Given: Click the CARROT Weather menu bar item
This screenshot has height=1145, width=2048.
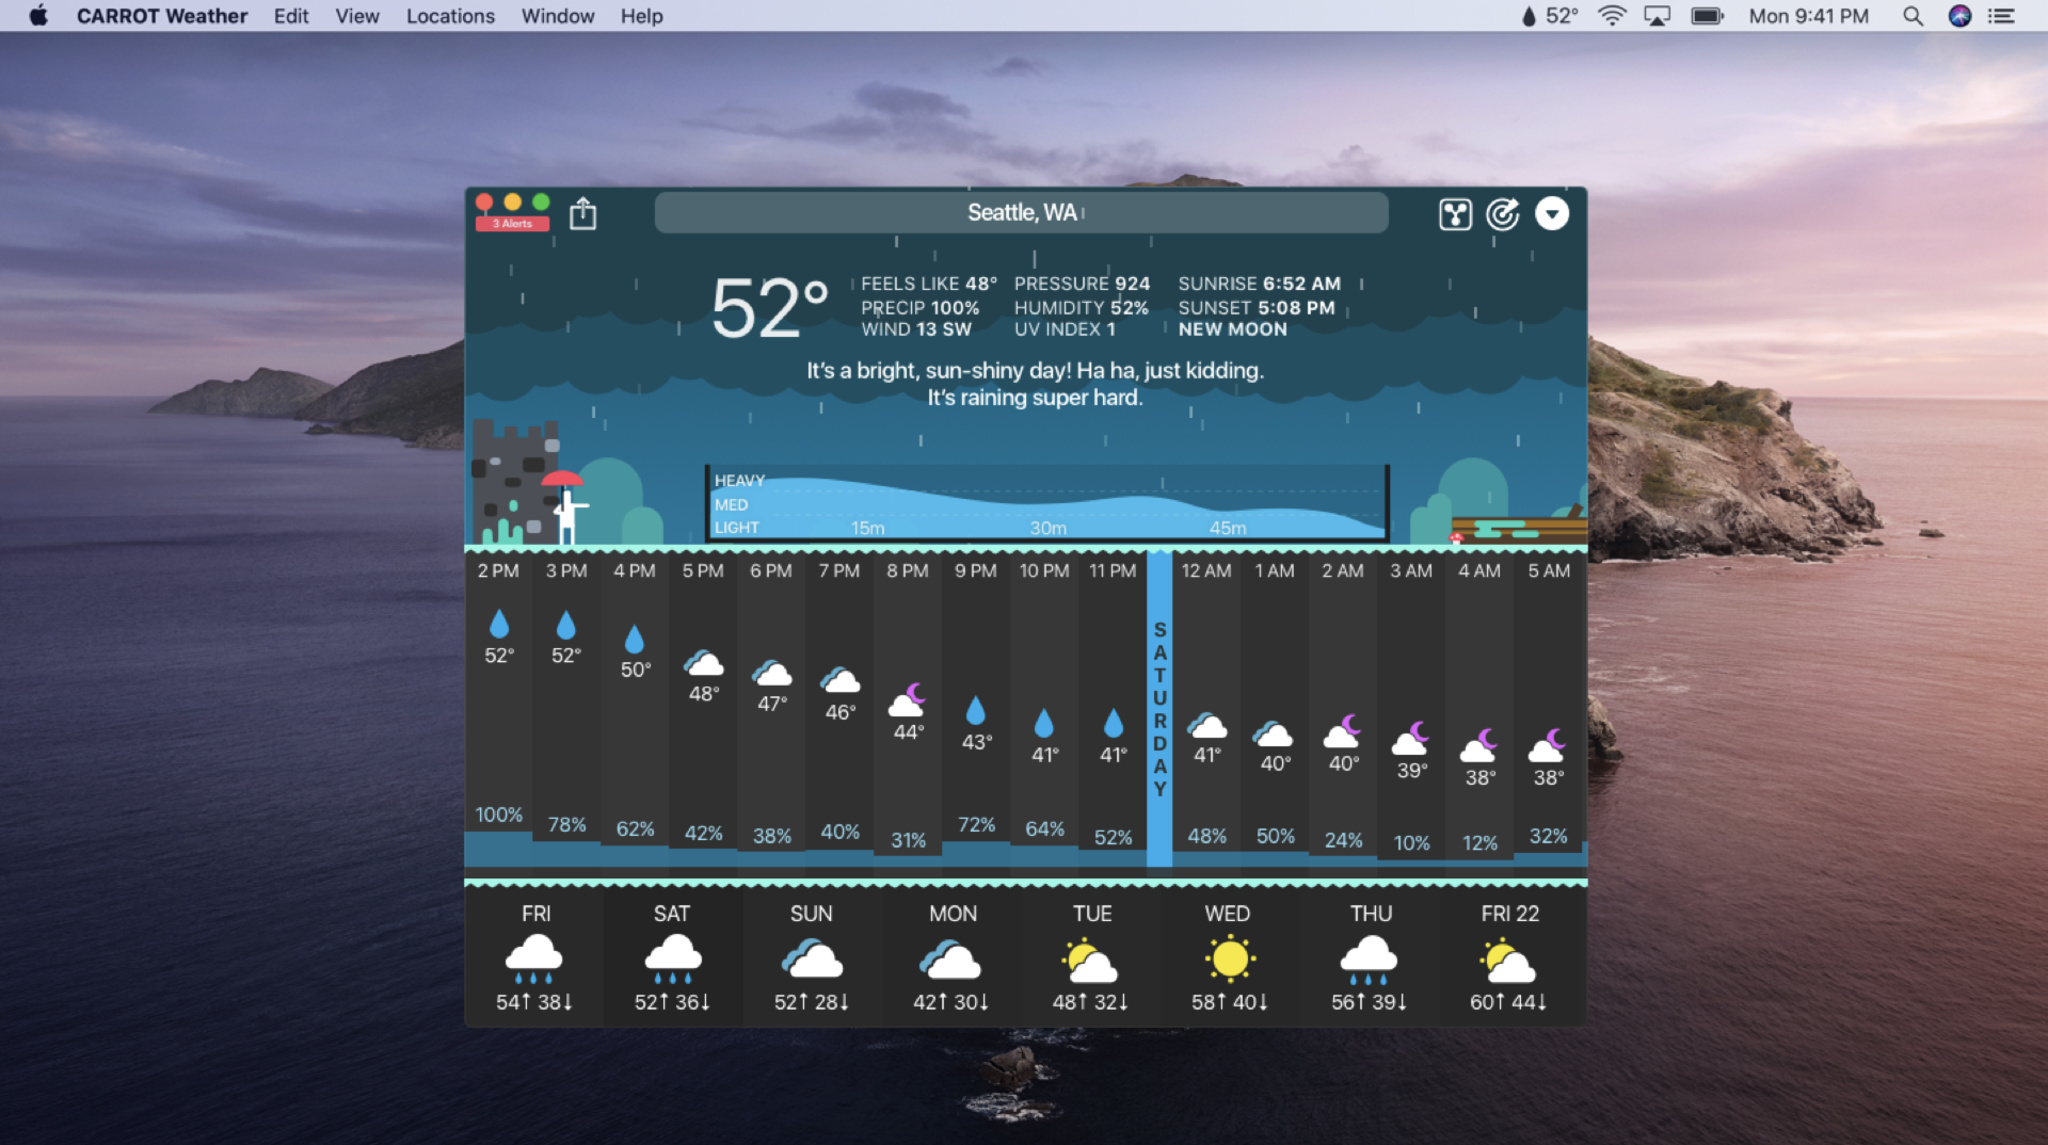Looking at the screenshot, I should tap(159, 15).
